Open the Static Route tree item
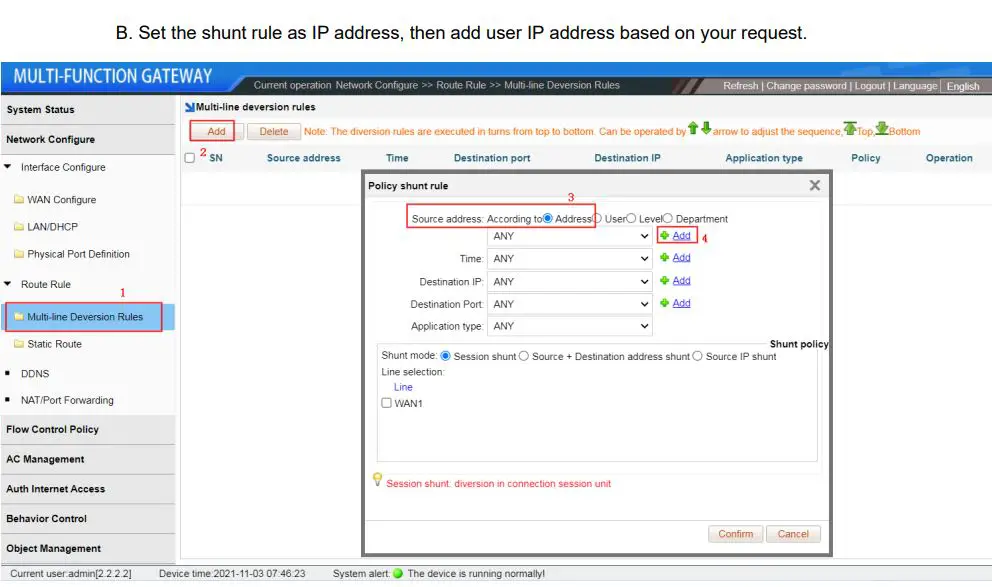Screen dimensions: 992x587 [x=54, y=344]
